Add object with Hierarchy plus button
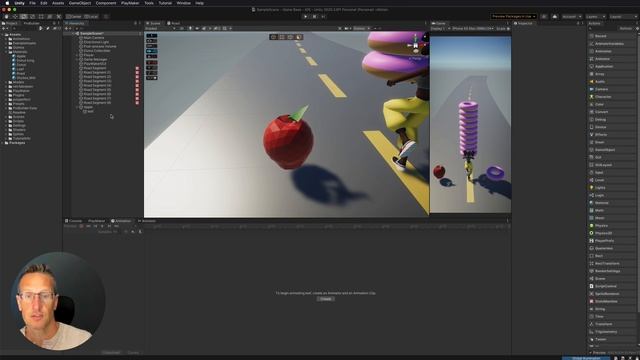This screenshot has width=640, height=360. 67,29
